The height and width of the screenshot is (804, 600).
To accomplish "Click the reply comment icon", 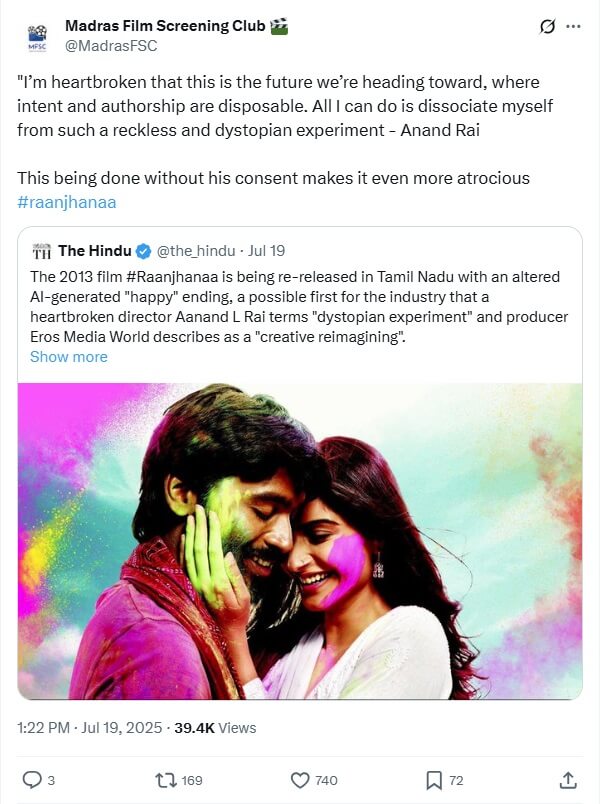I will click(31, 779).
